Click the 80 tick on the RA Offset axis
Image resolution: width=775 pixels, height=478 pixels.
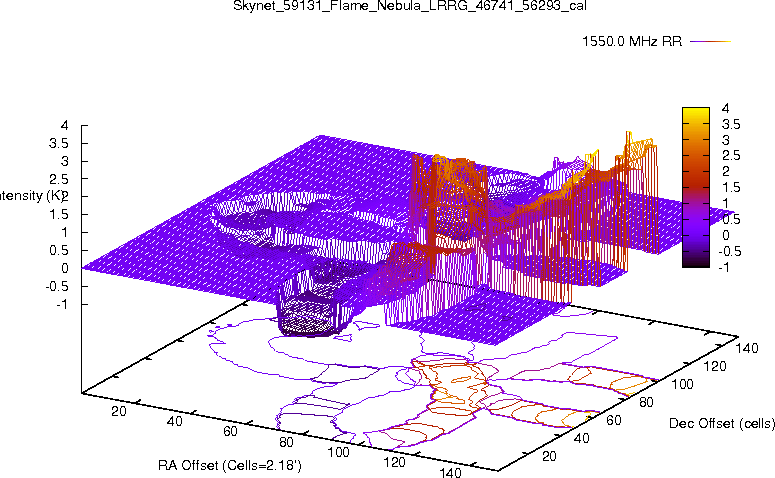286,442
